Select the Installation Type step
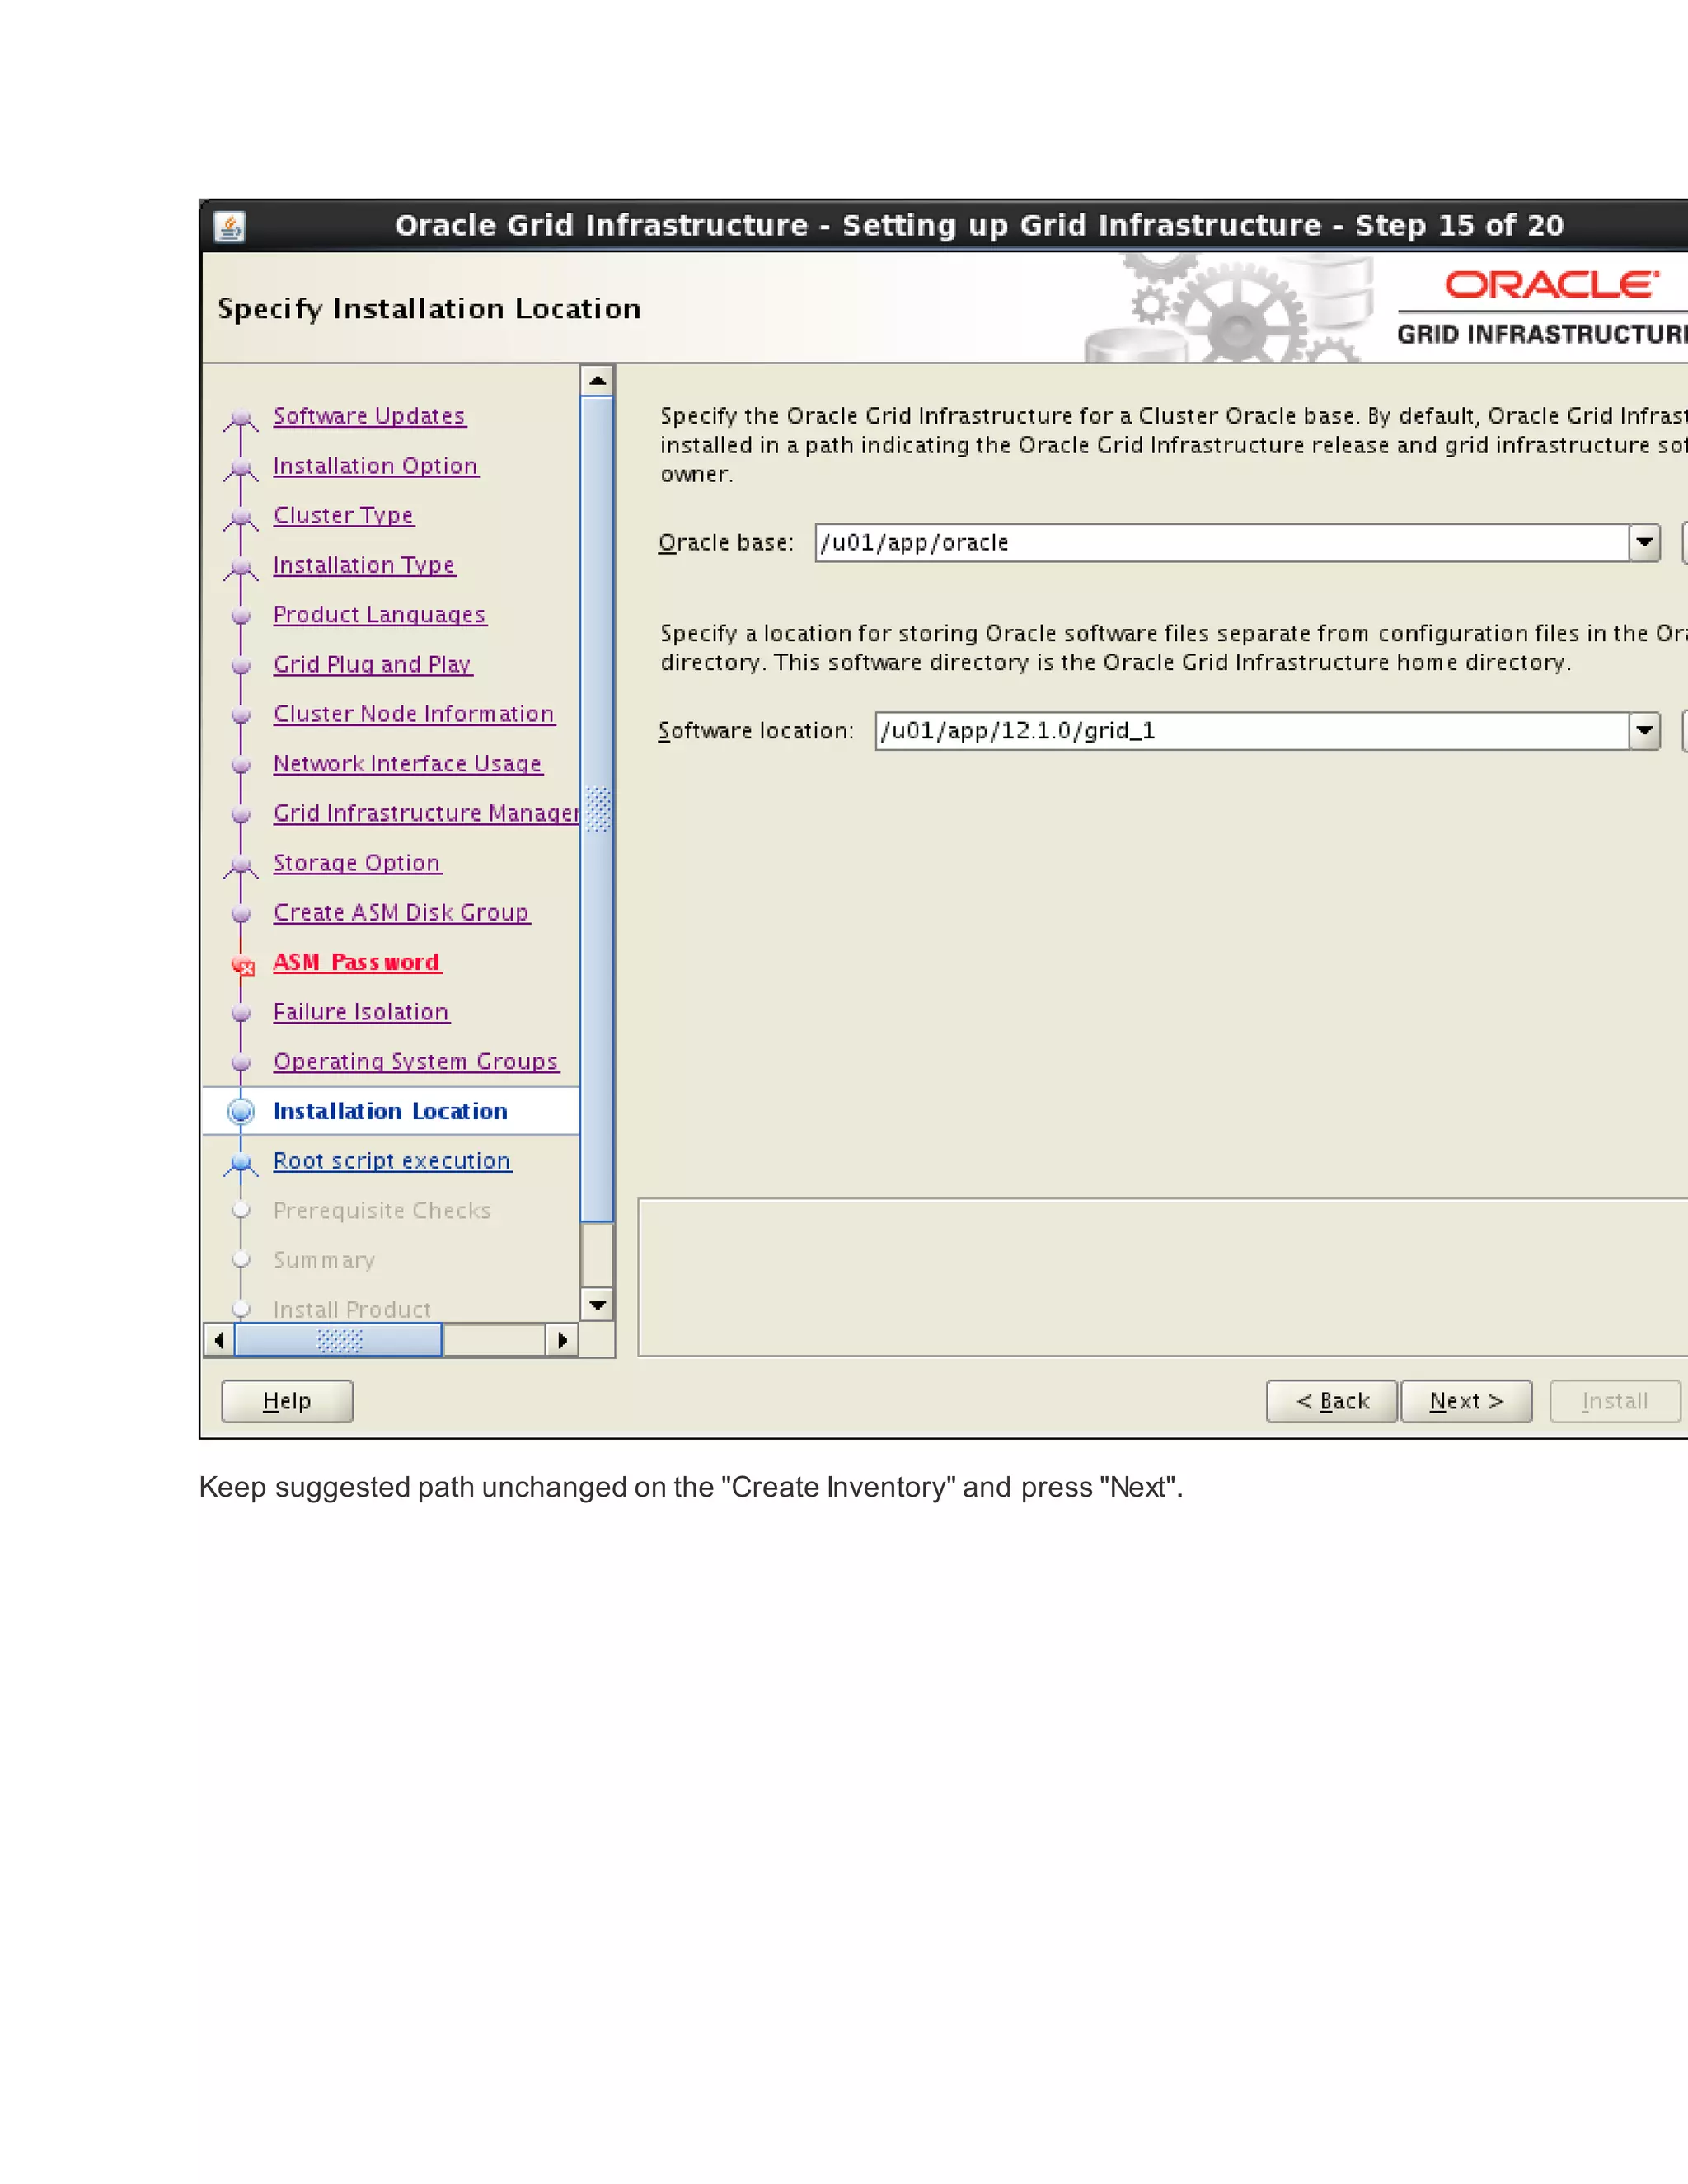Image resolution: width=1688 pixels, height=2184 pixels. [364, 565]
